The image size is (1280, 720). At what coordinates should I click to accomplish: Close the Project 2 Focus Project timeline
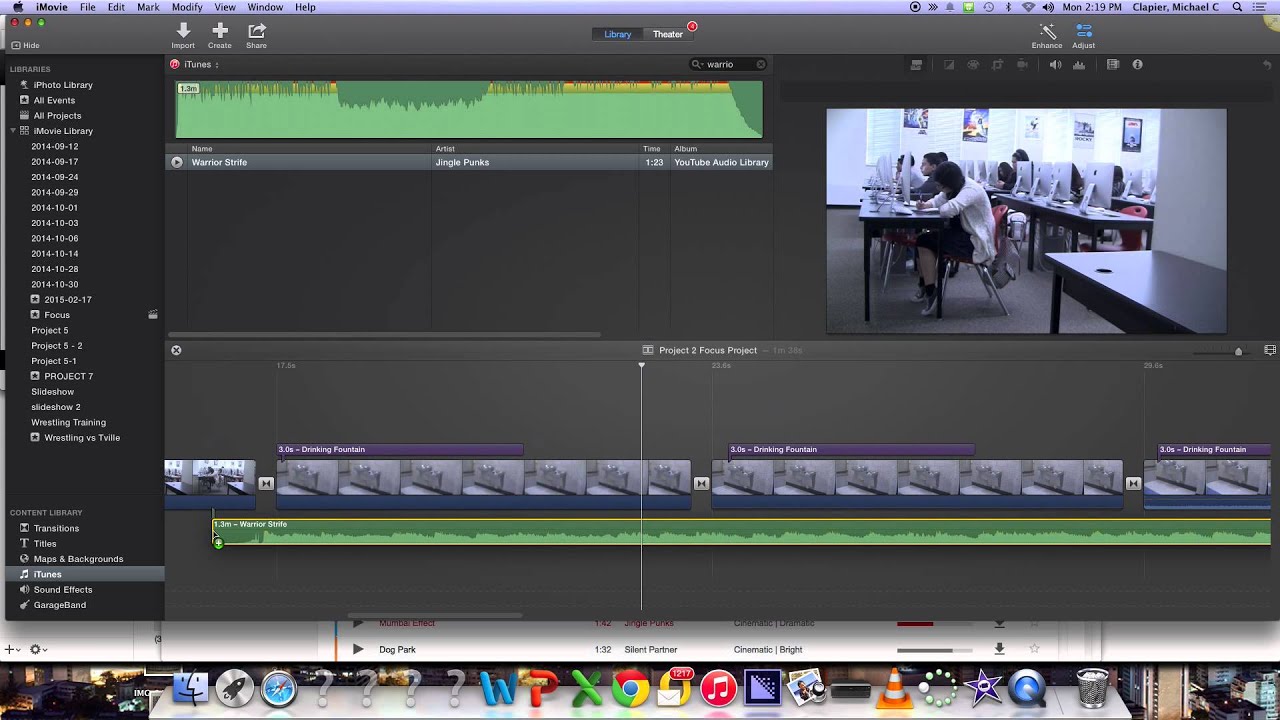pyautogui.click(x=176, y=350)
